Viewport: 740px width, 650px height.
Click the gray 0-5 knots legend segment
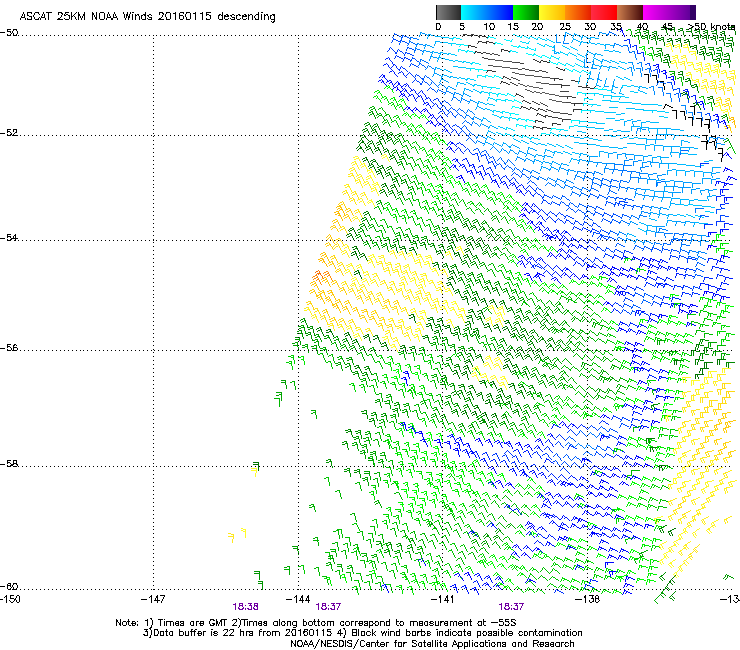point(448,12)
